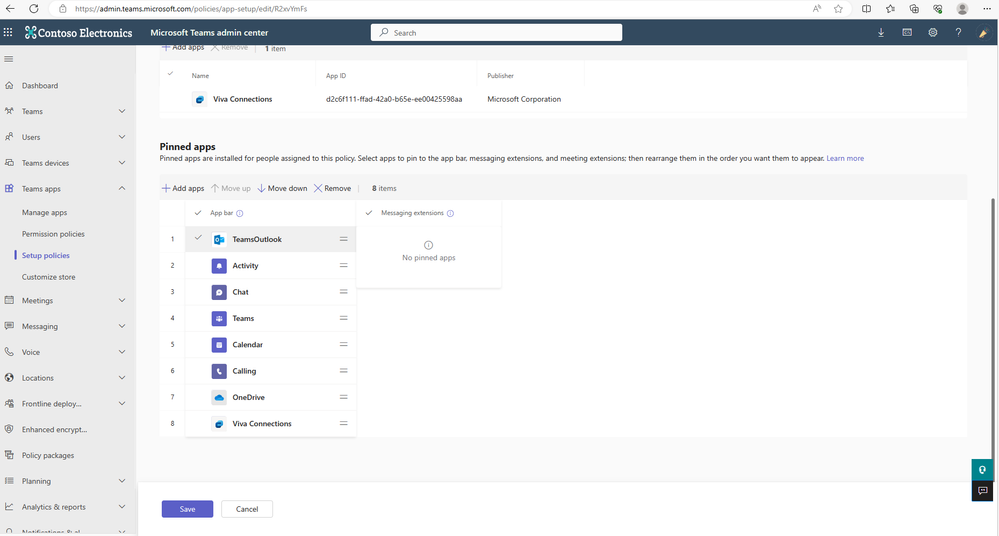Open Enhanced encryption policies page
The width and height of the screenshot is (999, 536).
coord(54,430)
